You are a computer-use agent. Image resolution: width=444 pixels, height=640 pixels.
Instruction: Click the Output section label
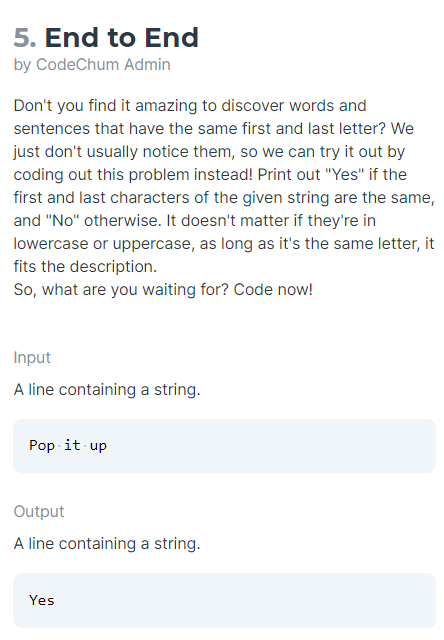pyautogui.click(x=39, y=511)
